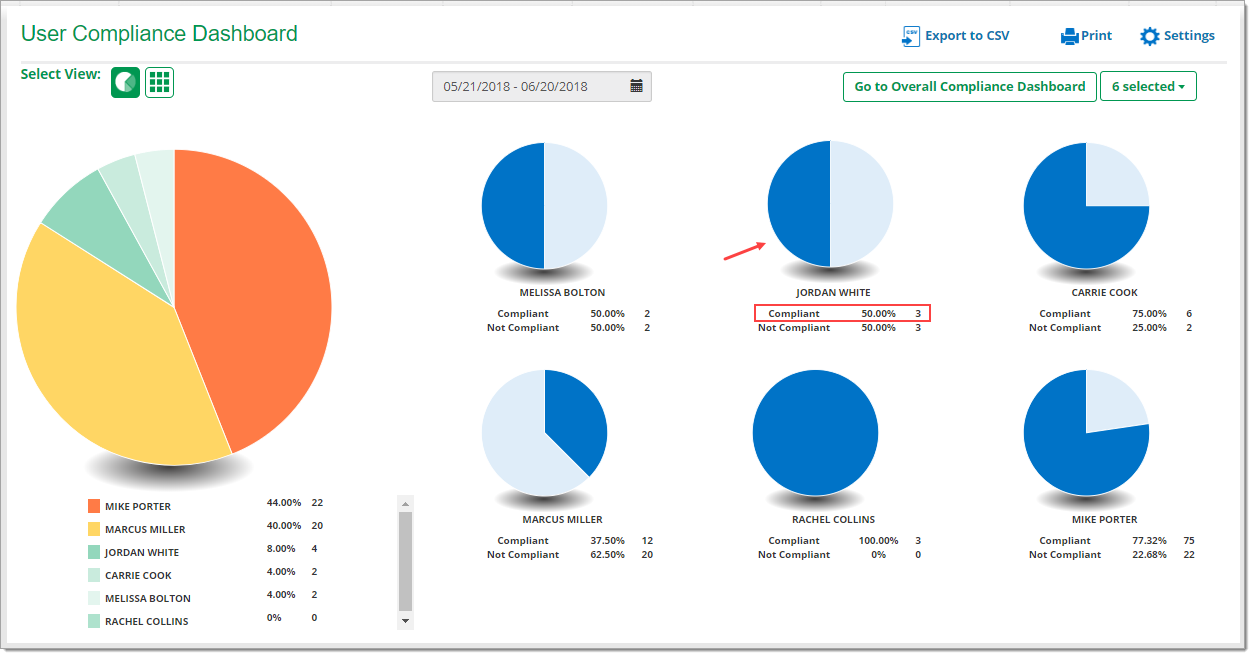Click JORDAN WHITE chart title
The height and width of the screenshot is (656, 1252).
(833, 293)
